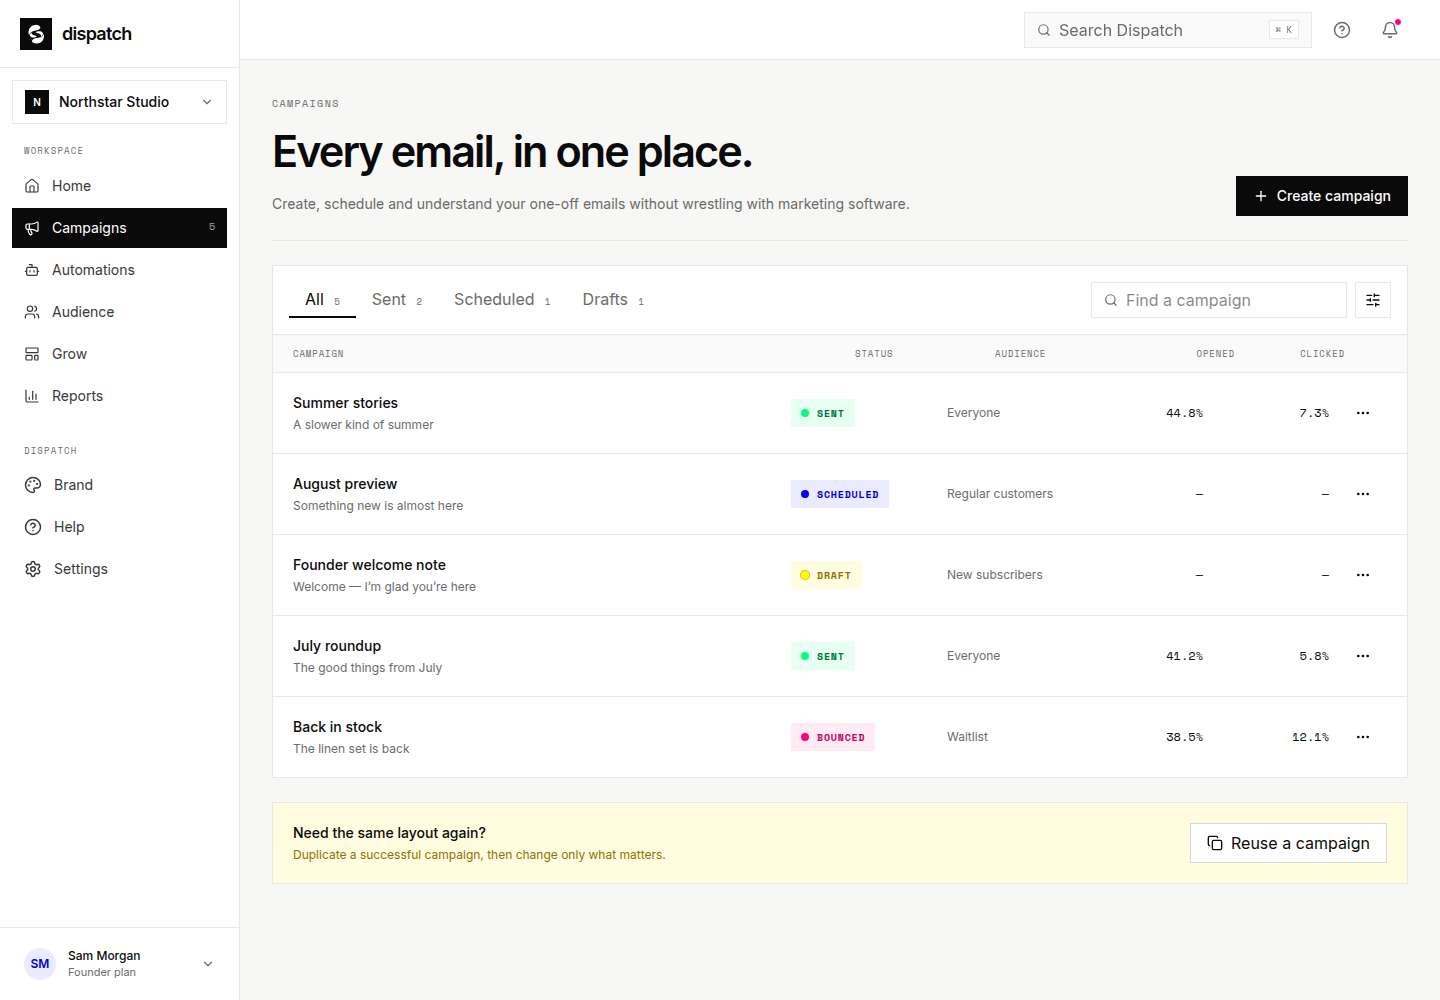
Task: Click the Automations robot icon
Action: 32,270
